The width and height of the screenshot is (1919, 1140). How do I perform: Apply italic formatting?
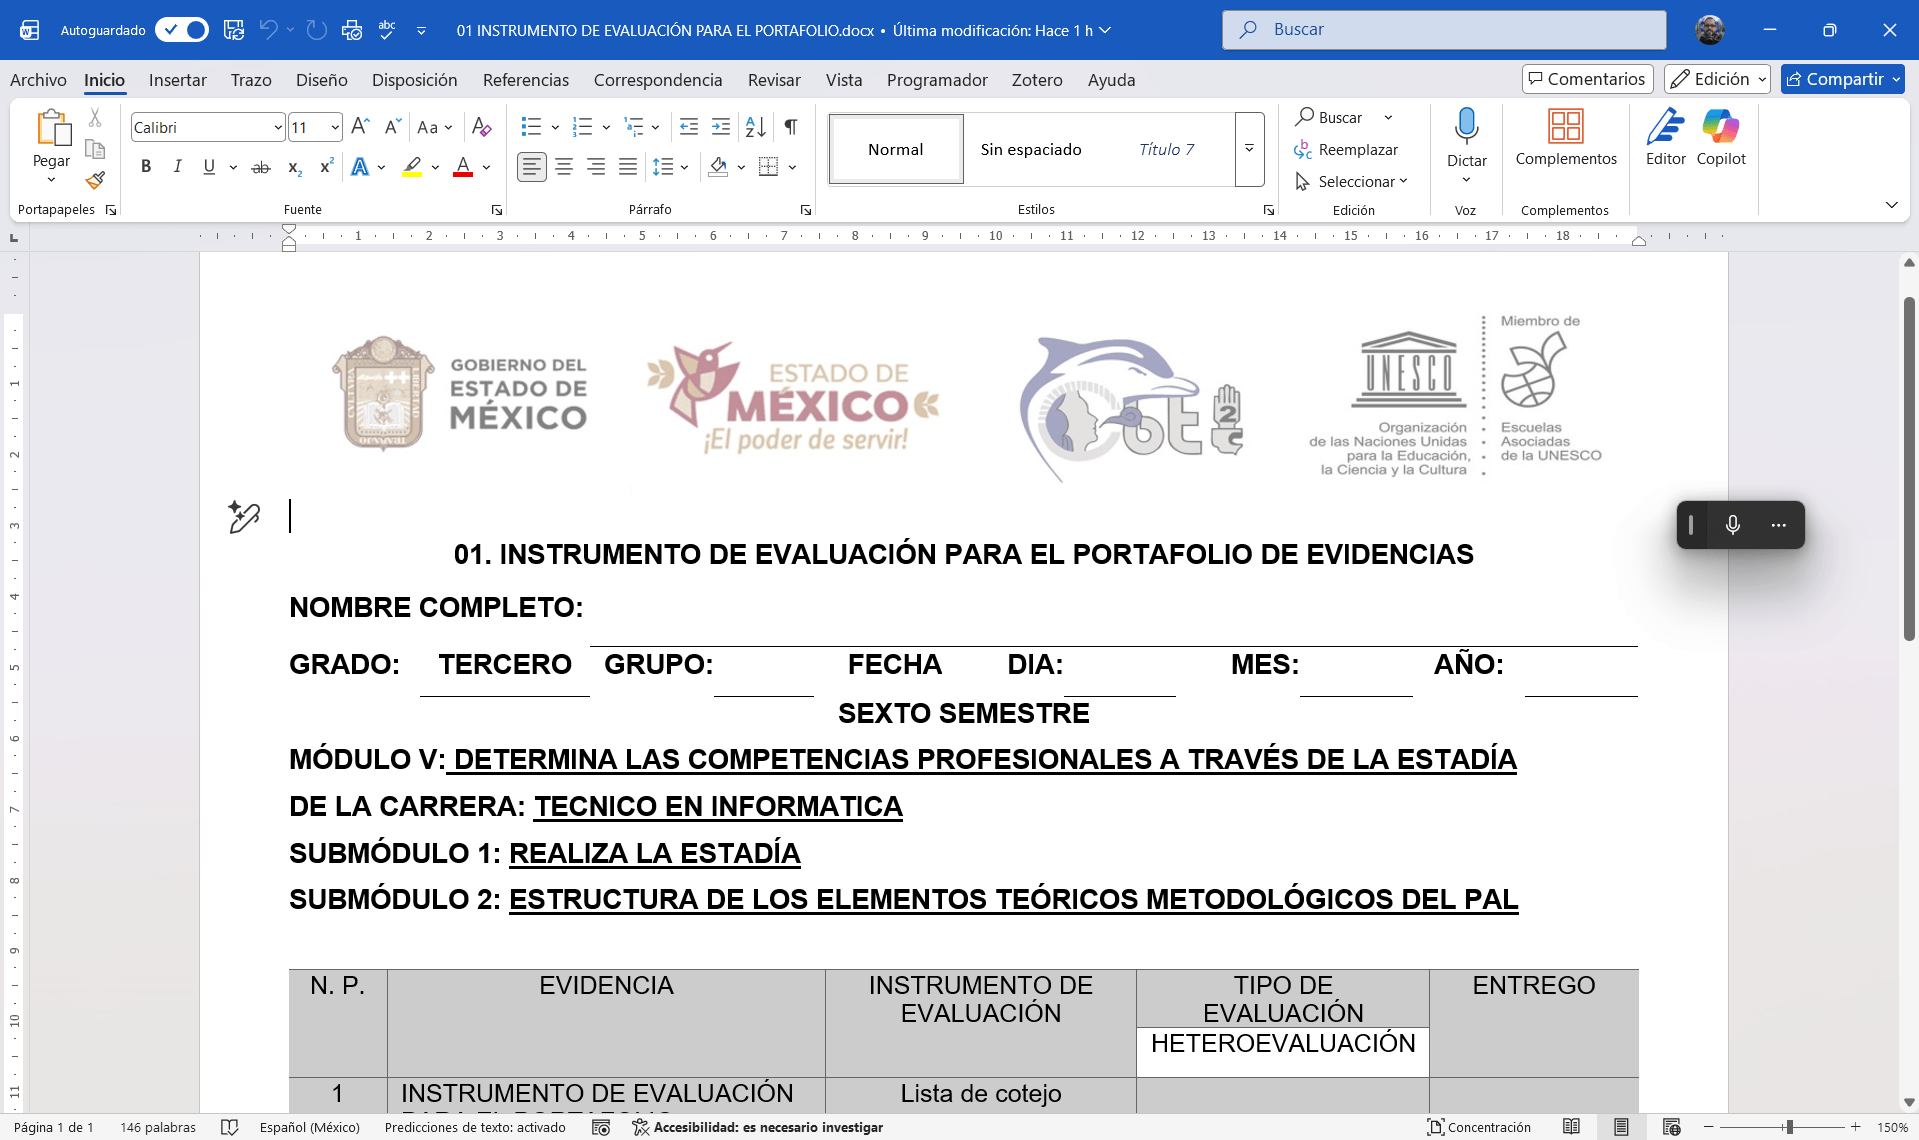[177, 167]
